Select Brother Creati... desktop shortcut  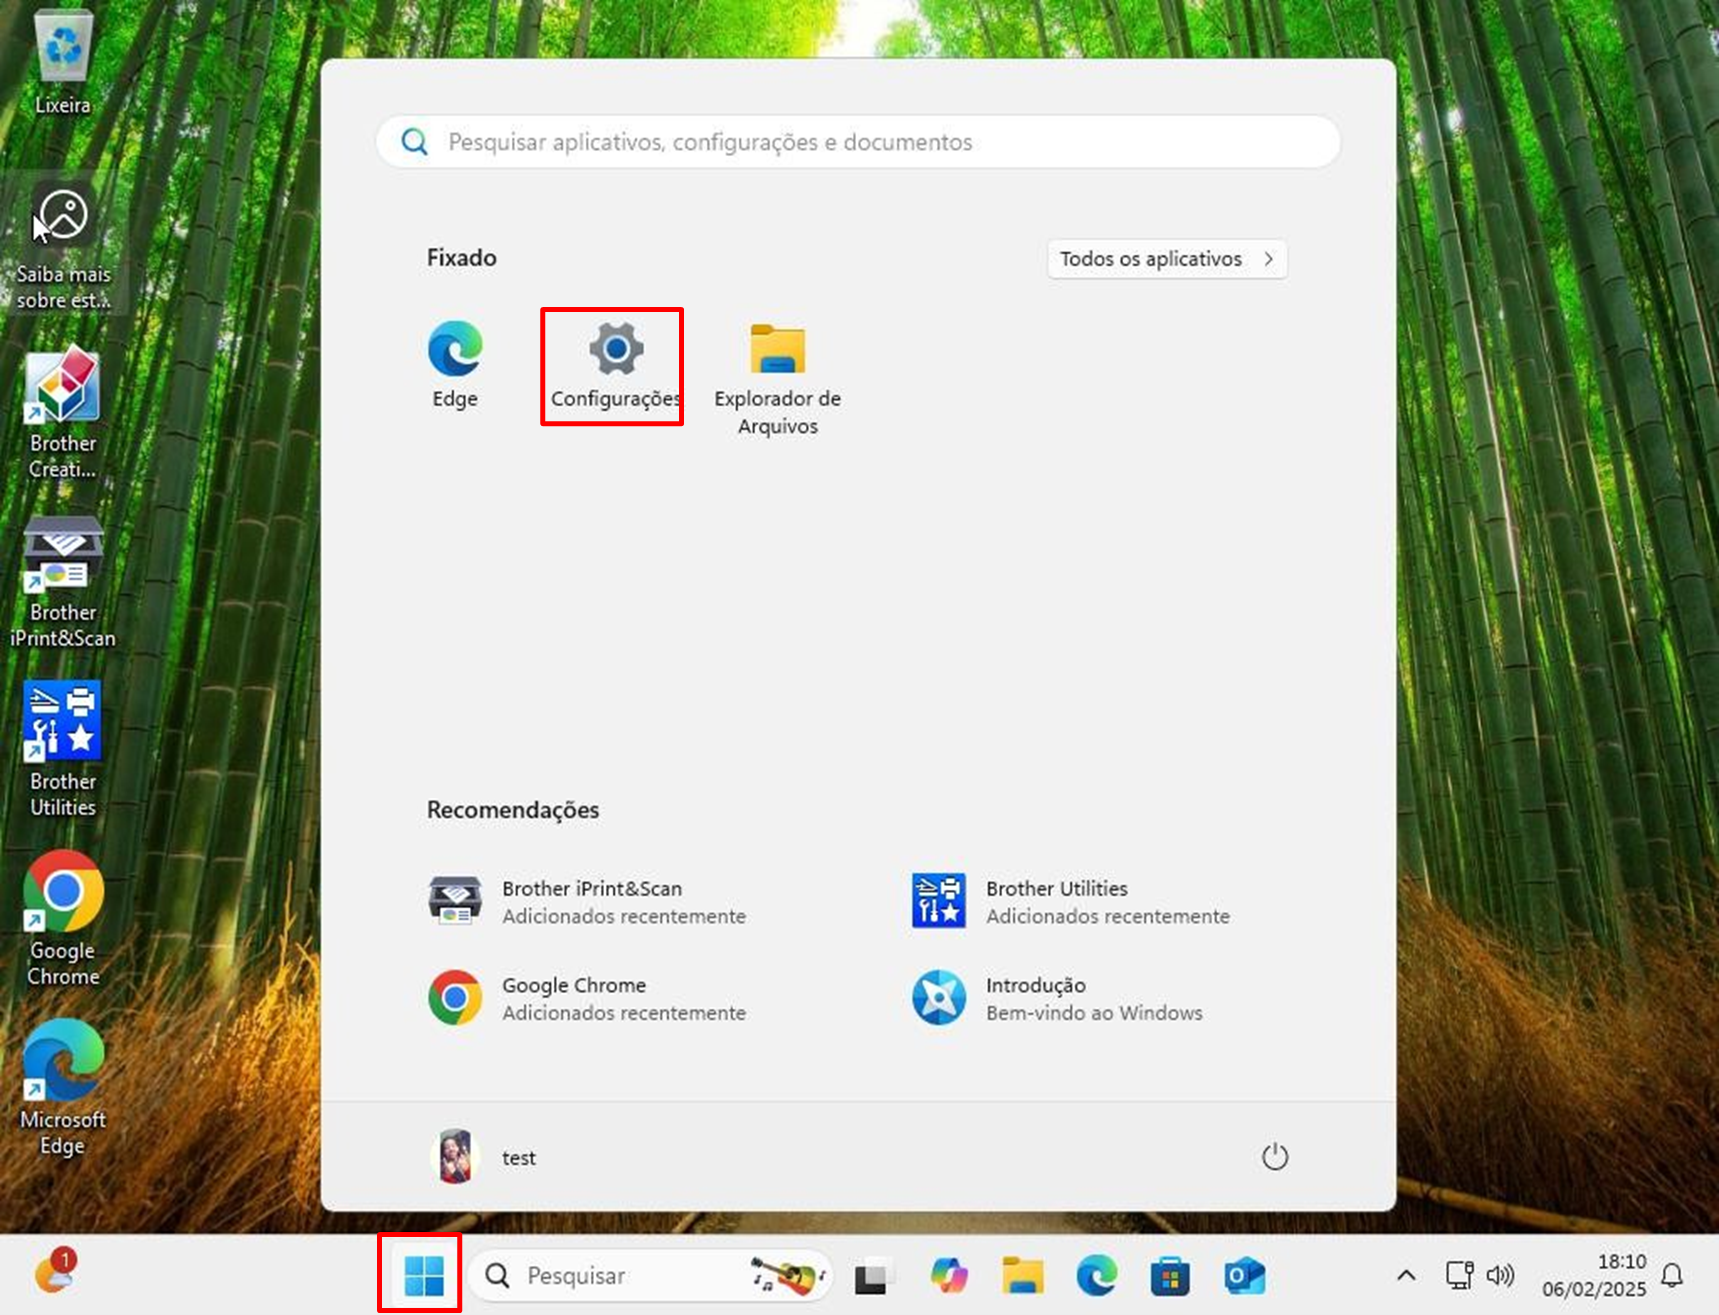[63, 413]
